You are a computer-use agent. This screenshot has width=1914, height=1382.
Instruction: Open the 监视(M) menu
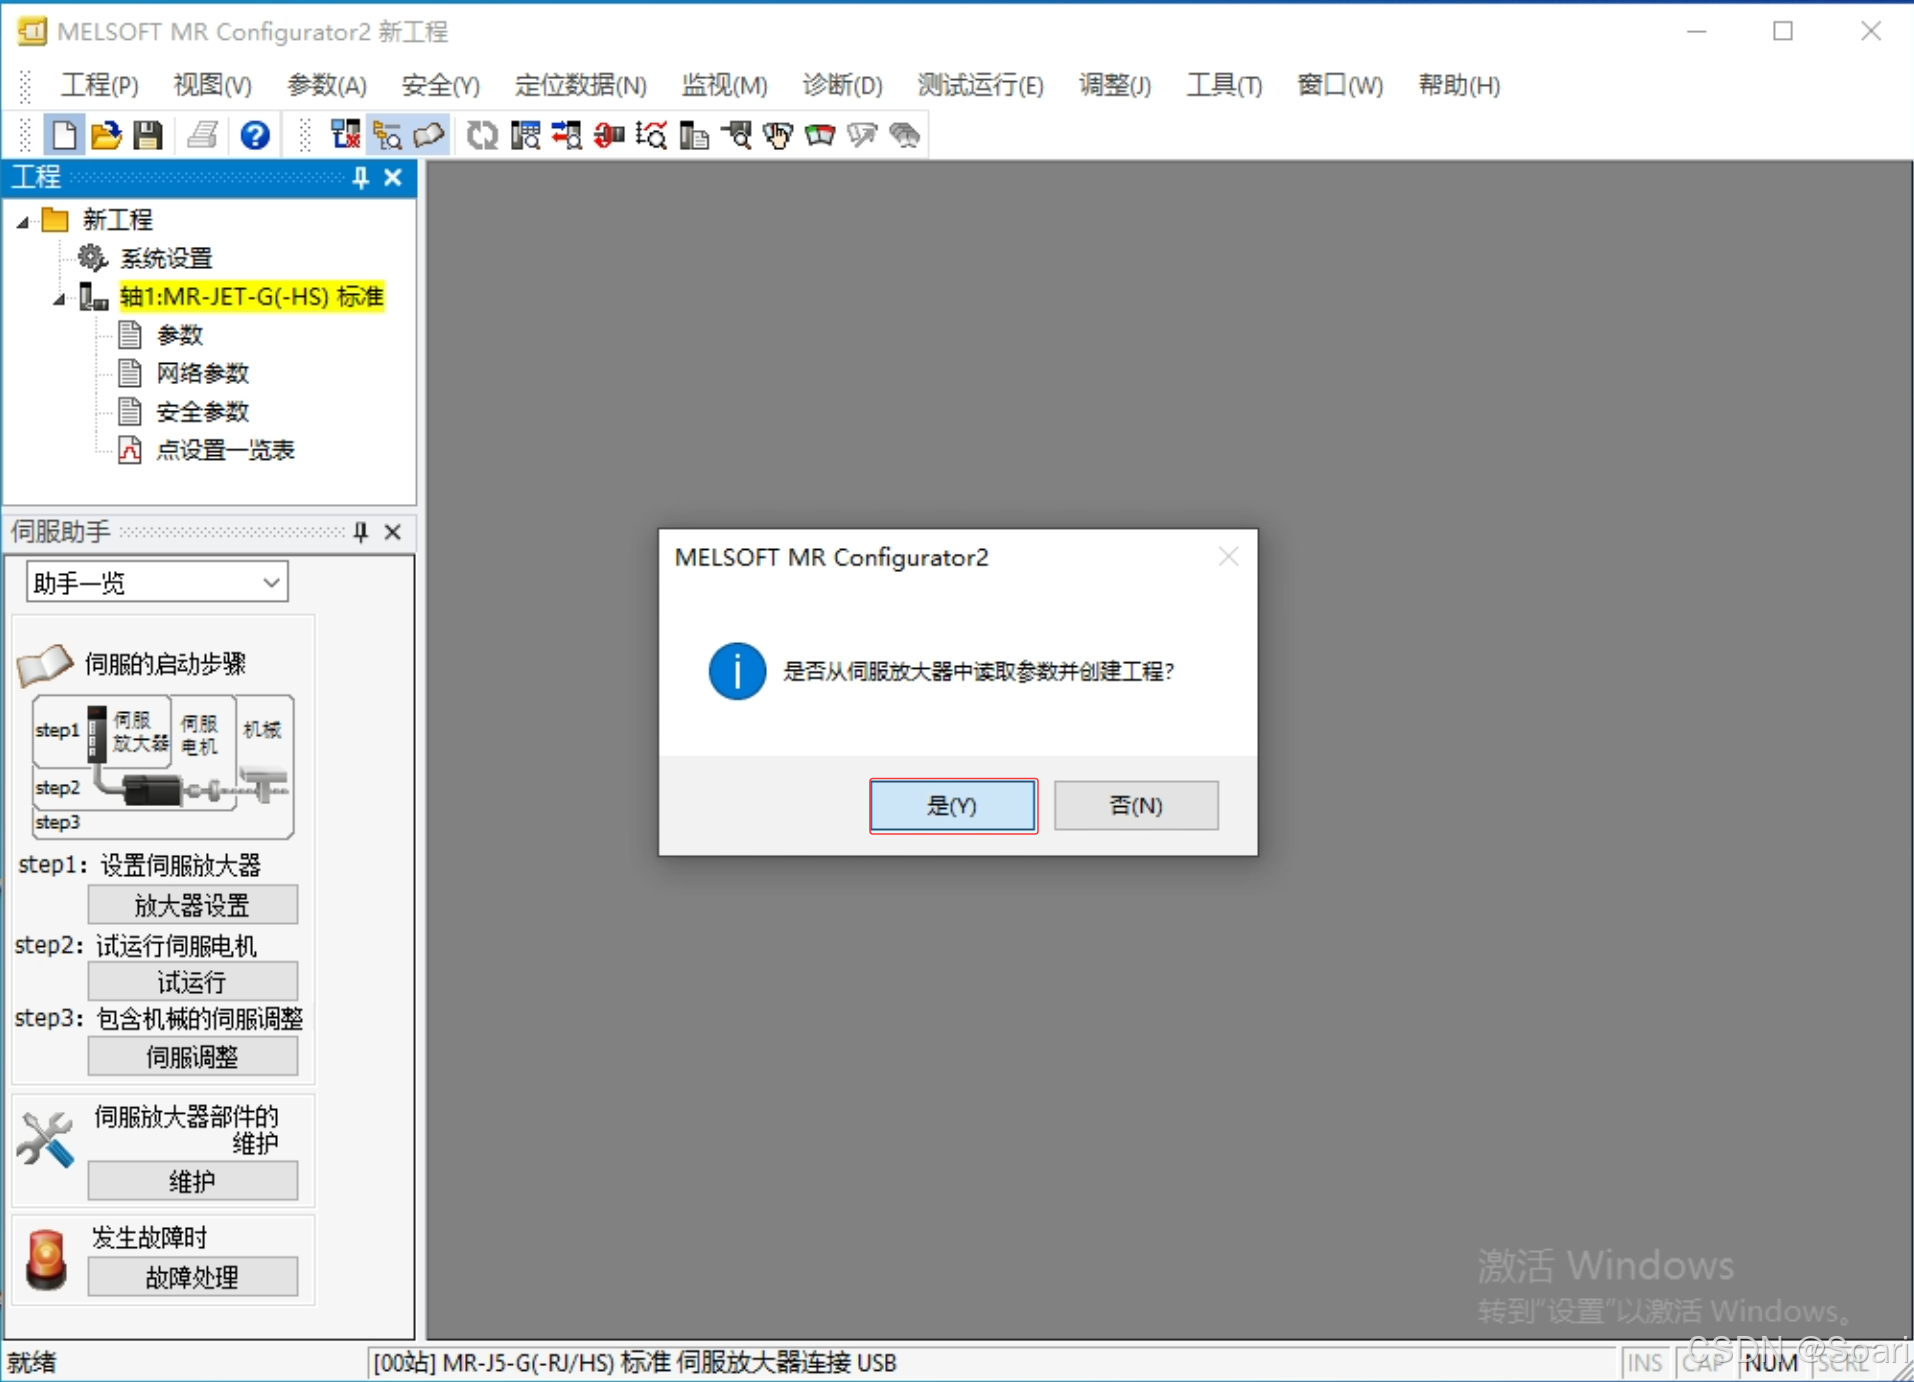(x=725, y=86)
